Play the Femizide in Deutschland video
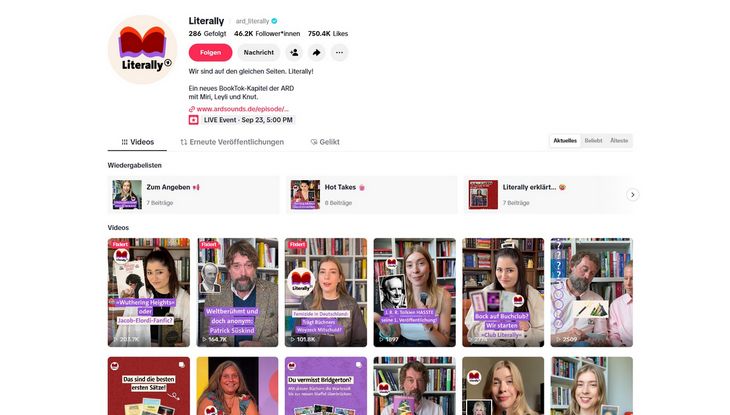 326,293
